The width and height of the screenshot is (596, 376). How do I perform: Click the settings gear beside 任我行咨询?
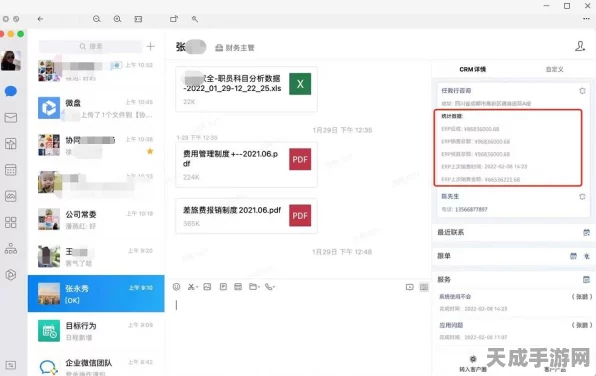click(x=582, y=91)
